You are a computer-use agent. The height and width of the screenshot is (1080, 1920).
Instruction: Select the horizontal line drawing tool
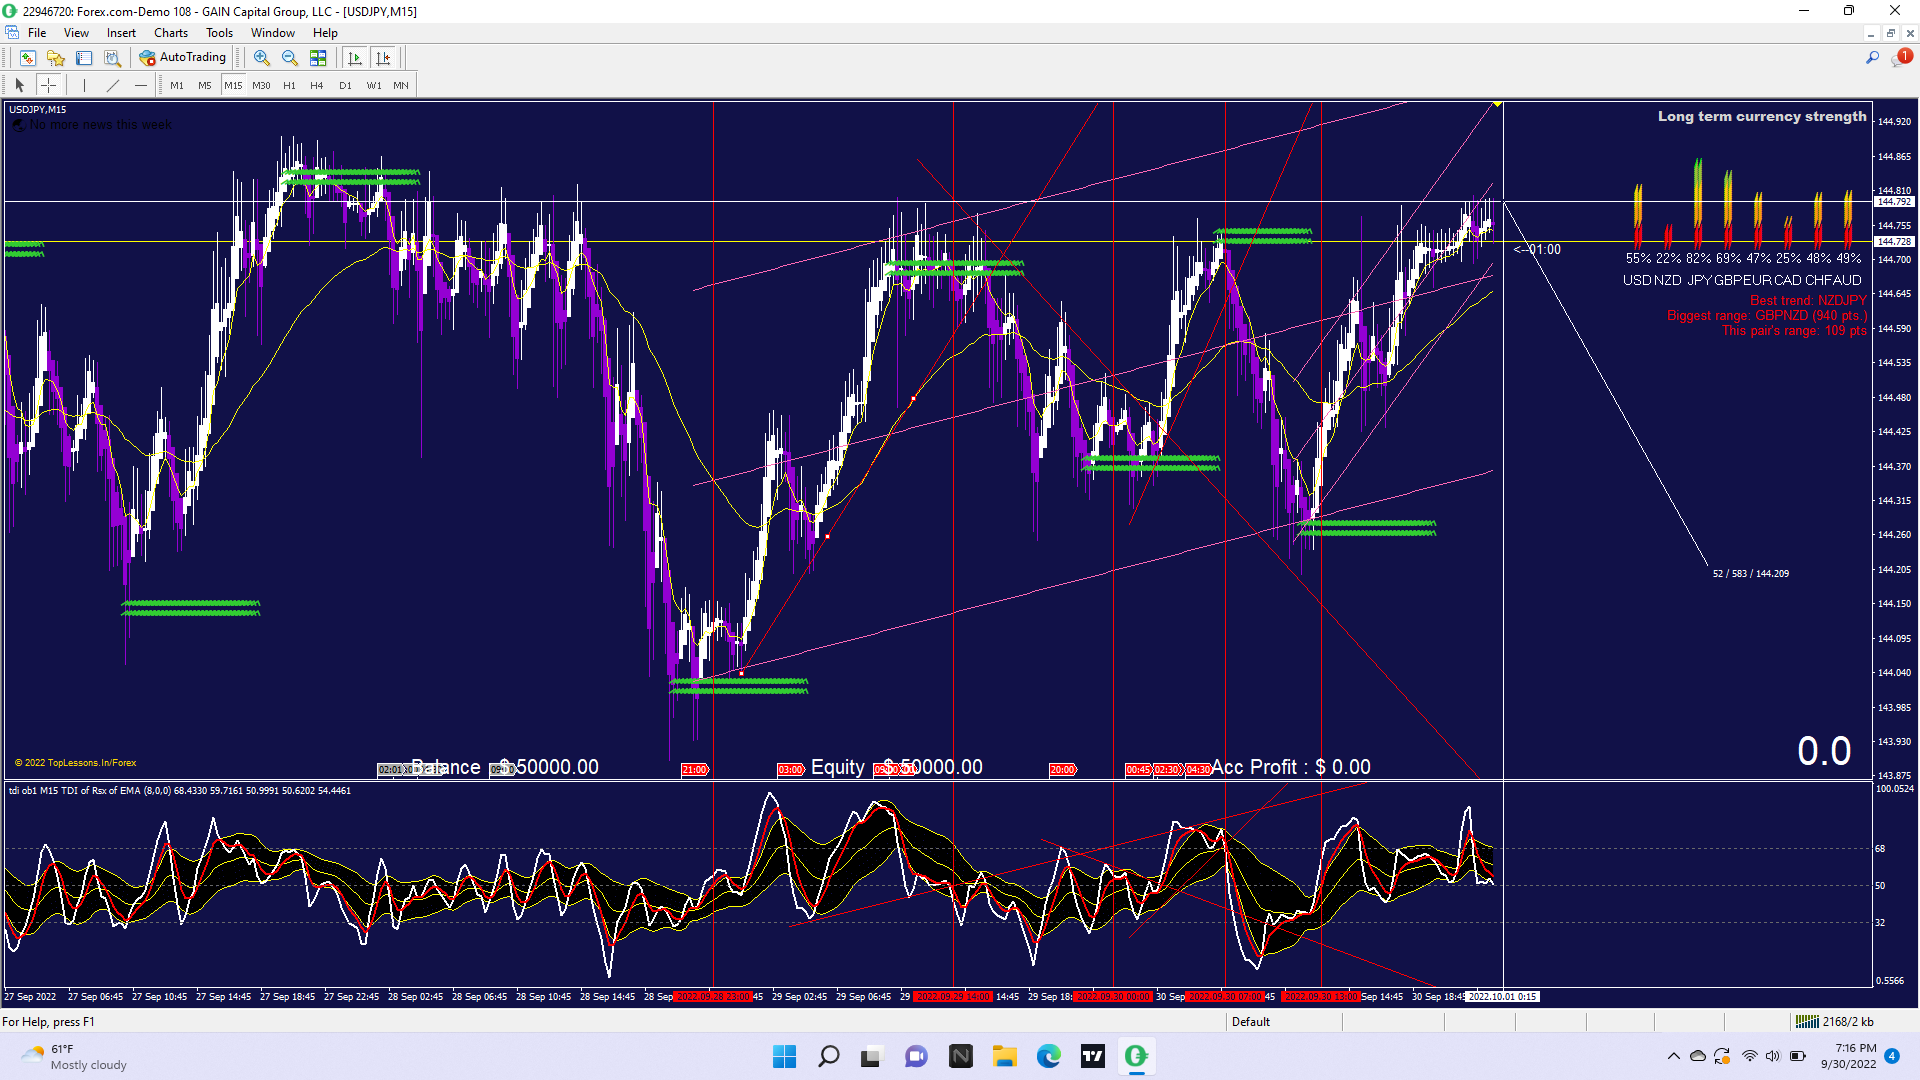coord(141,85)
